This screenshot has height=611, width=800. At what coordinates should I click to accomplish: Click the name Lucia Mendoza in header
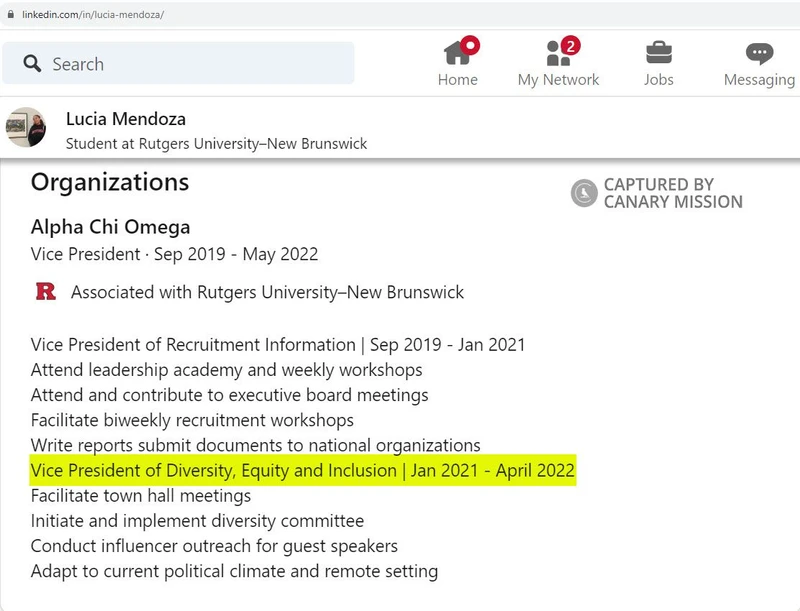coord(126,119)
